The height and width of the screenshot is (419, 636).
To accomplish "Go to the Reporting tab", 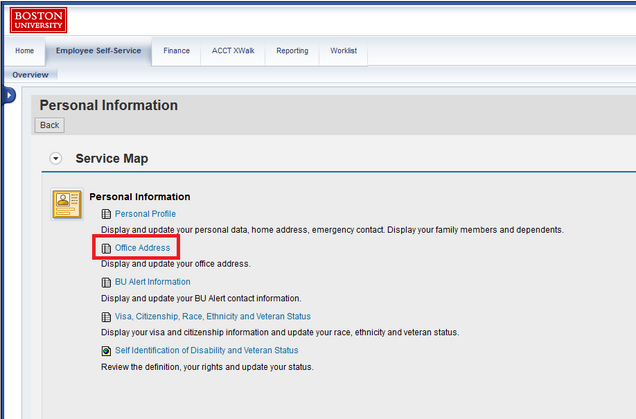I will pyautogui.click(x=292, y=51).
